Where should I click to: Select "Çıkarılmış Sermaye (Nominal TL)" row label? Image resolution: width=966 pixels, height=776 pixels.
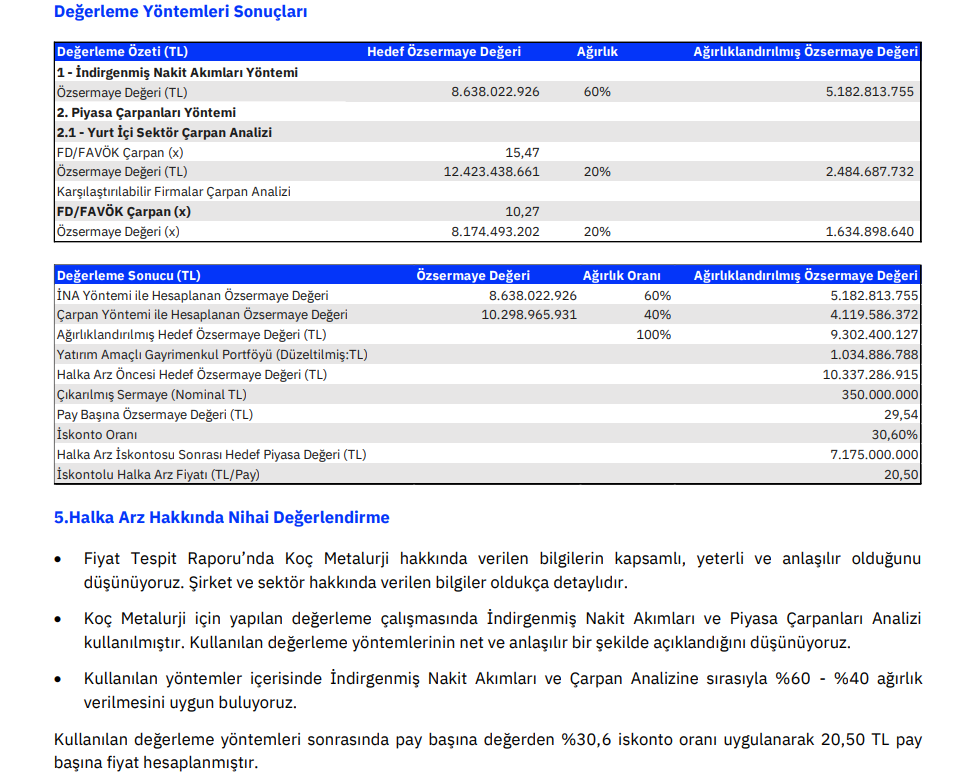[x=152, y=395]
